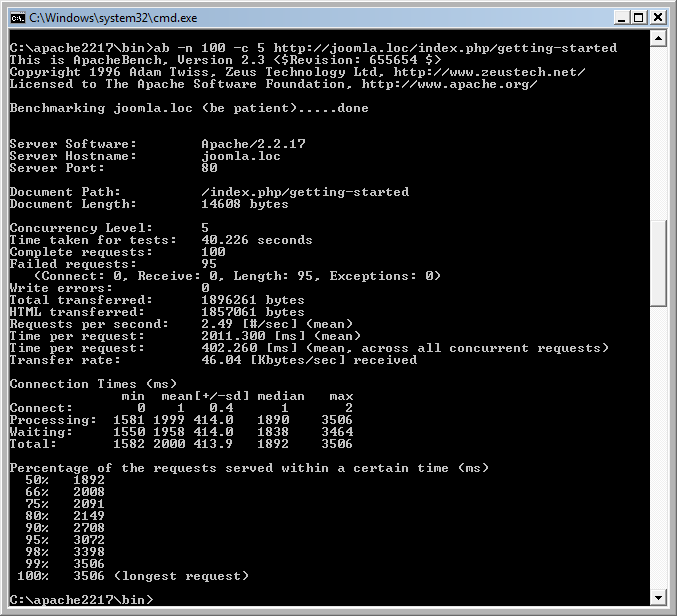Maximize the command prompt window
Image resolution: width=677 pixels, height=616 pixels.
click(x=637, y=17)
